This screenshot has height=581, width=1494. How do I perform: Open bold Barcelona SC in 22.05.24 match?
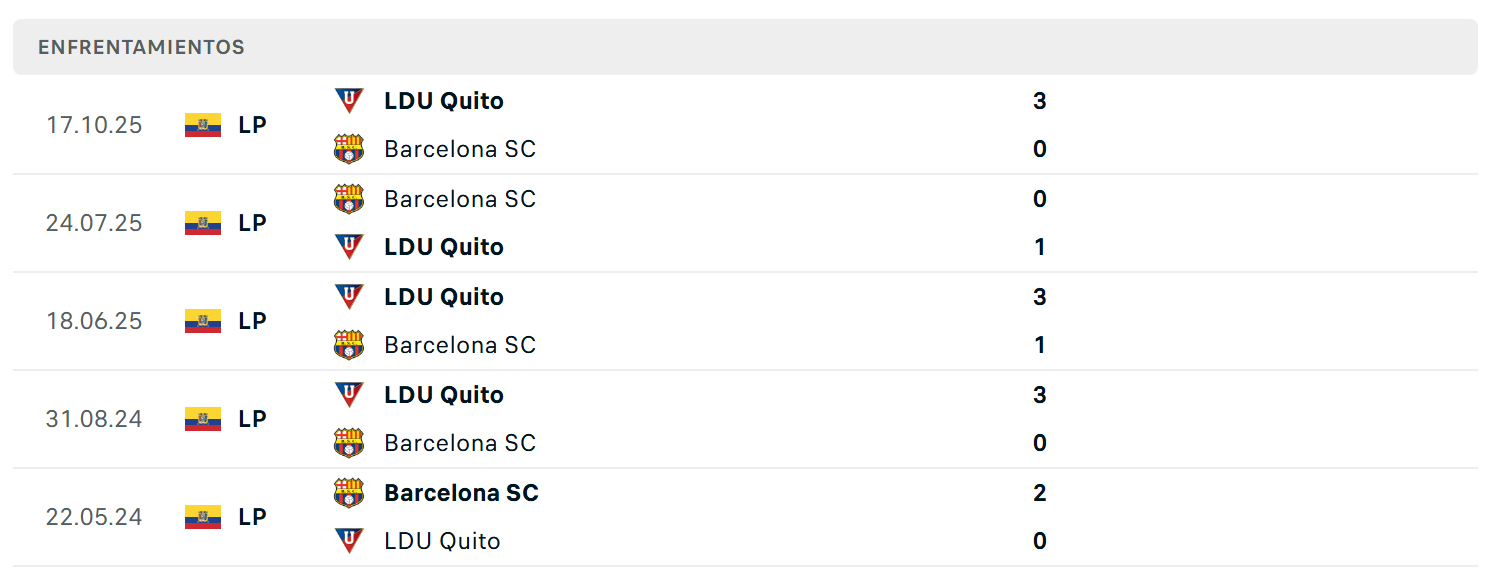click(461, 493)
